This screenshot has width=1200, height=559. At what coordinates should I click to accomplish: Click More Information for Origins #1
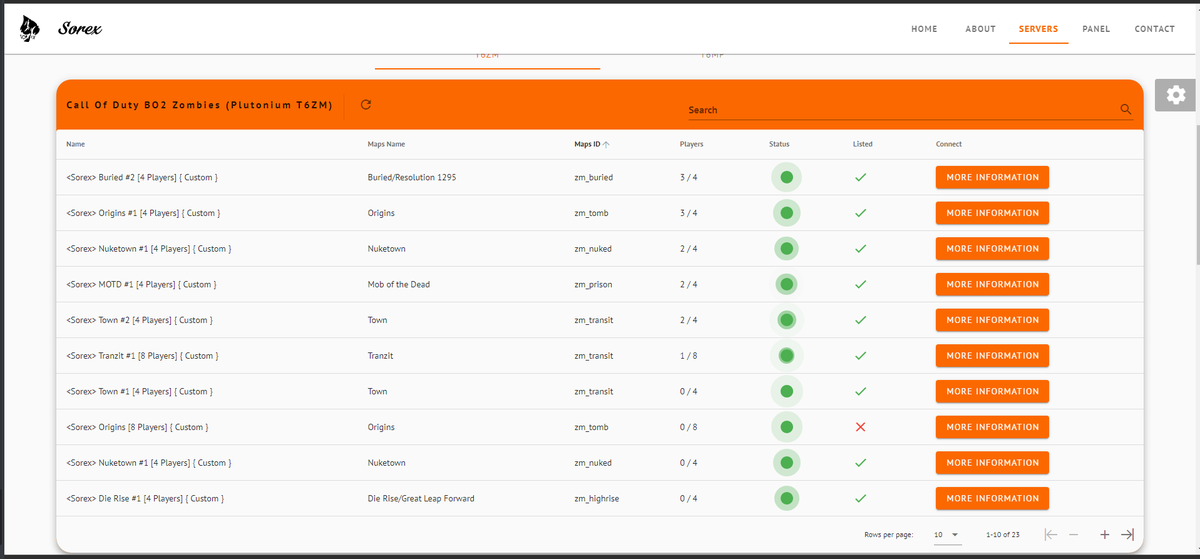[x=992, y=213]
